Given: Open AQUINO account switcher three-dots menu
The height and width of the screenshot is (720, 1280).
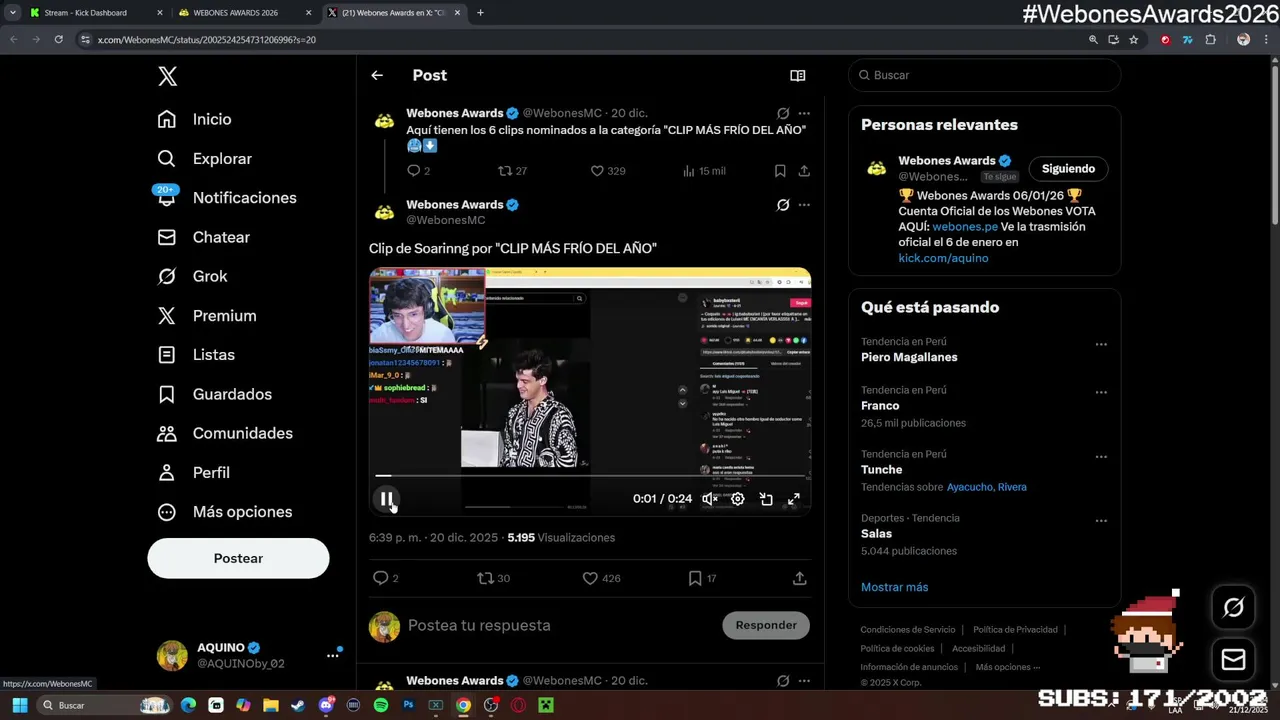Looking at the screenshot, I should (332, 656).
